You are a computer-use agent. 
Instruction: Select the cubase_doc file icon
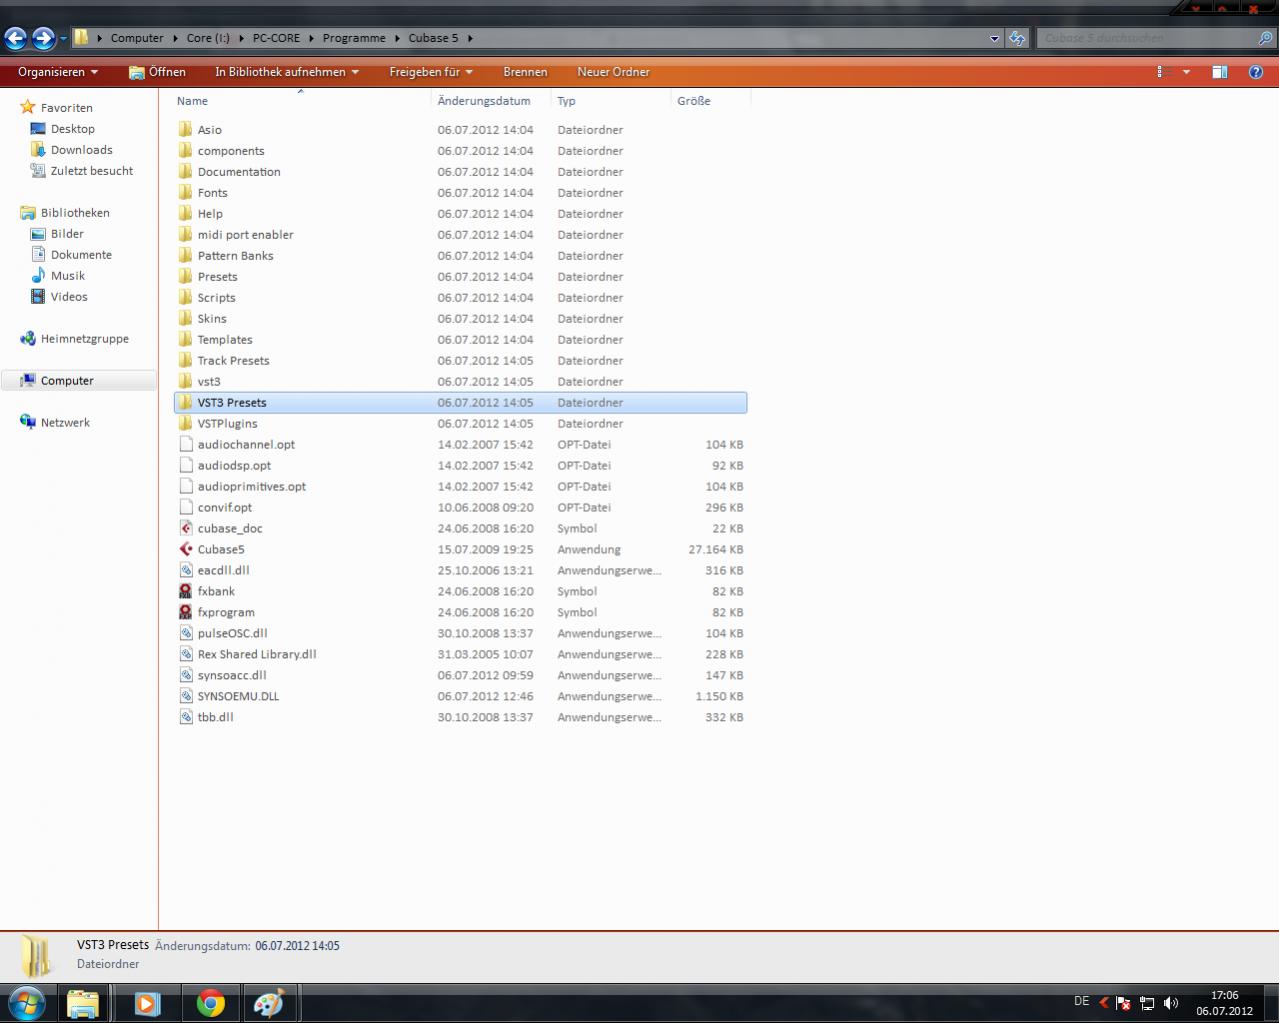coord(185,528)
